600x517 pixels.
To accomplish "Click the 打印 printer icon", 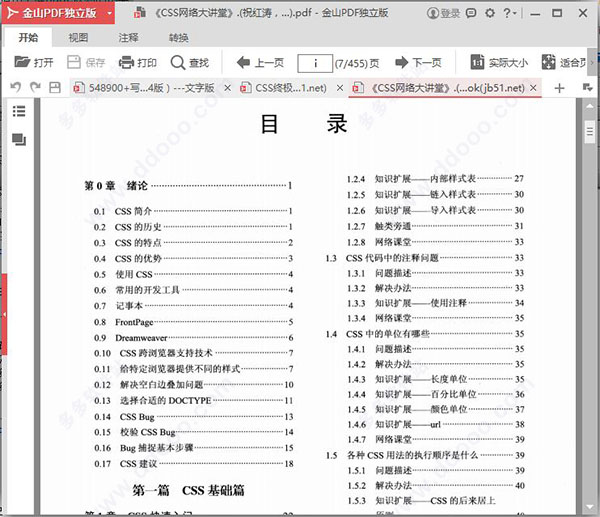I will click(126, 62).
